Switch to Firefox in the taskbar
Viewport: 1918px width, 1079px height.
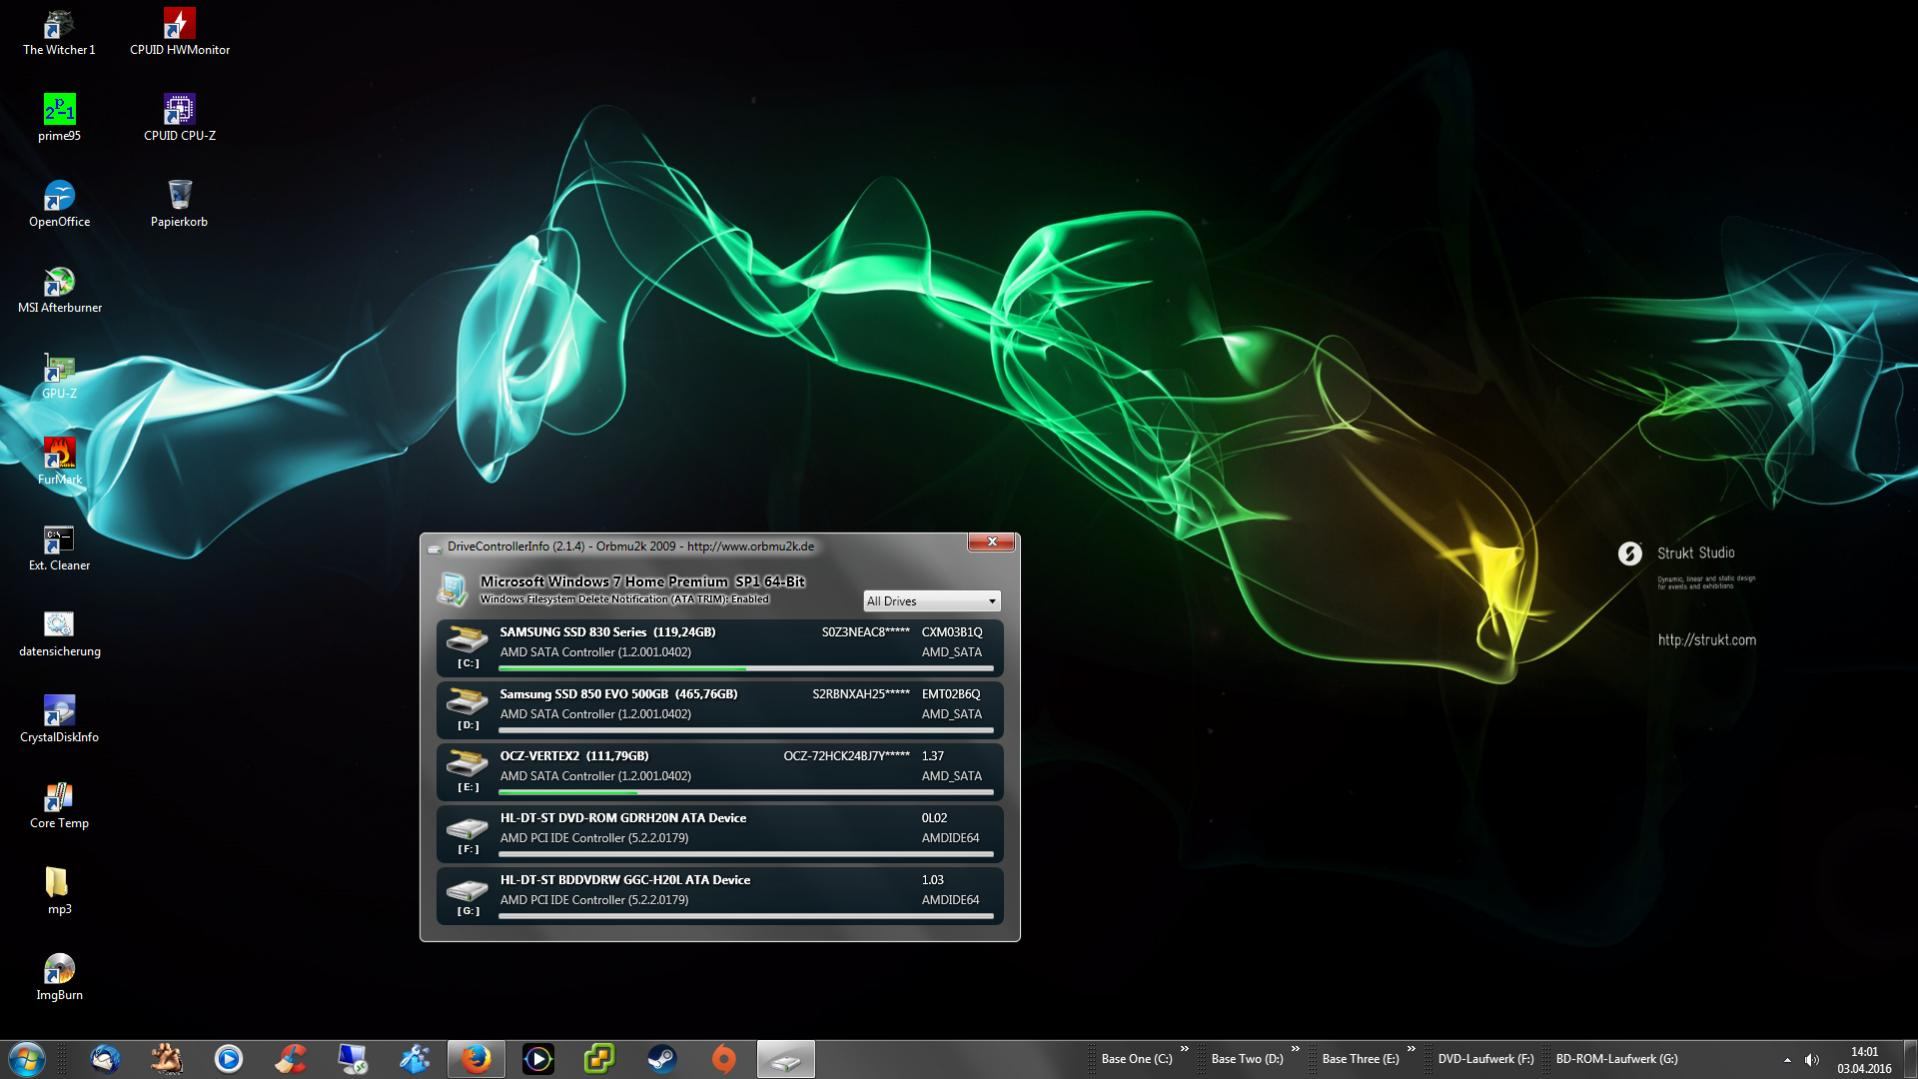point(477,1059)
